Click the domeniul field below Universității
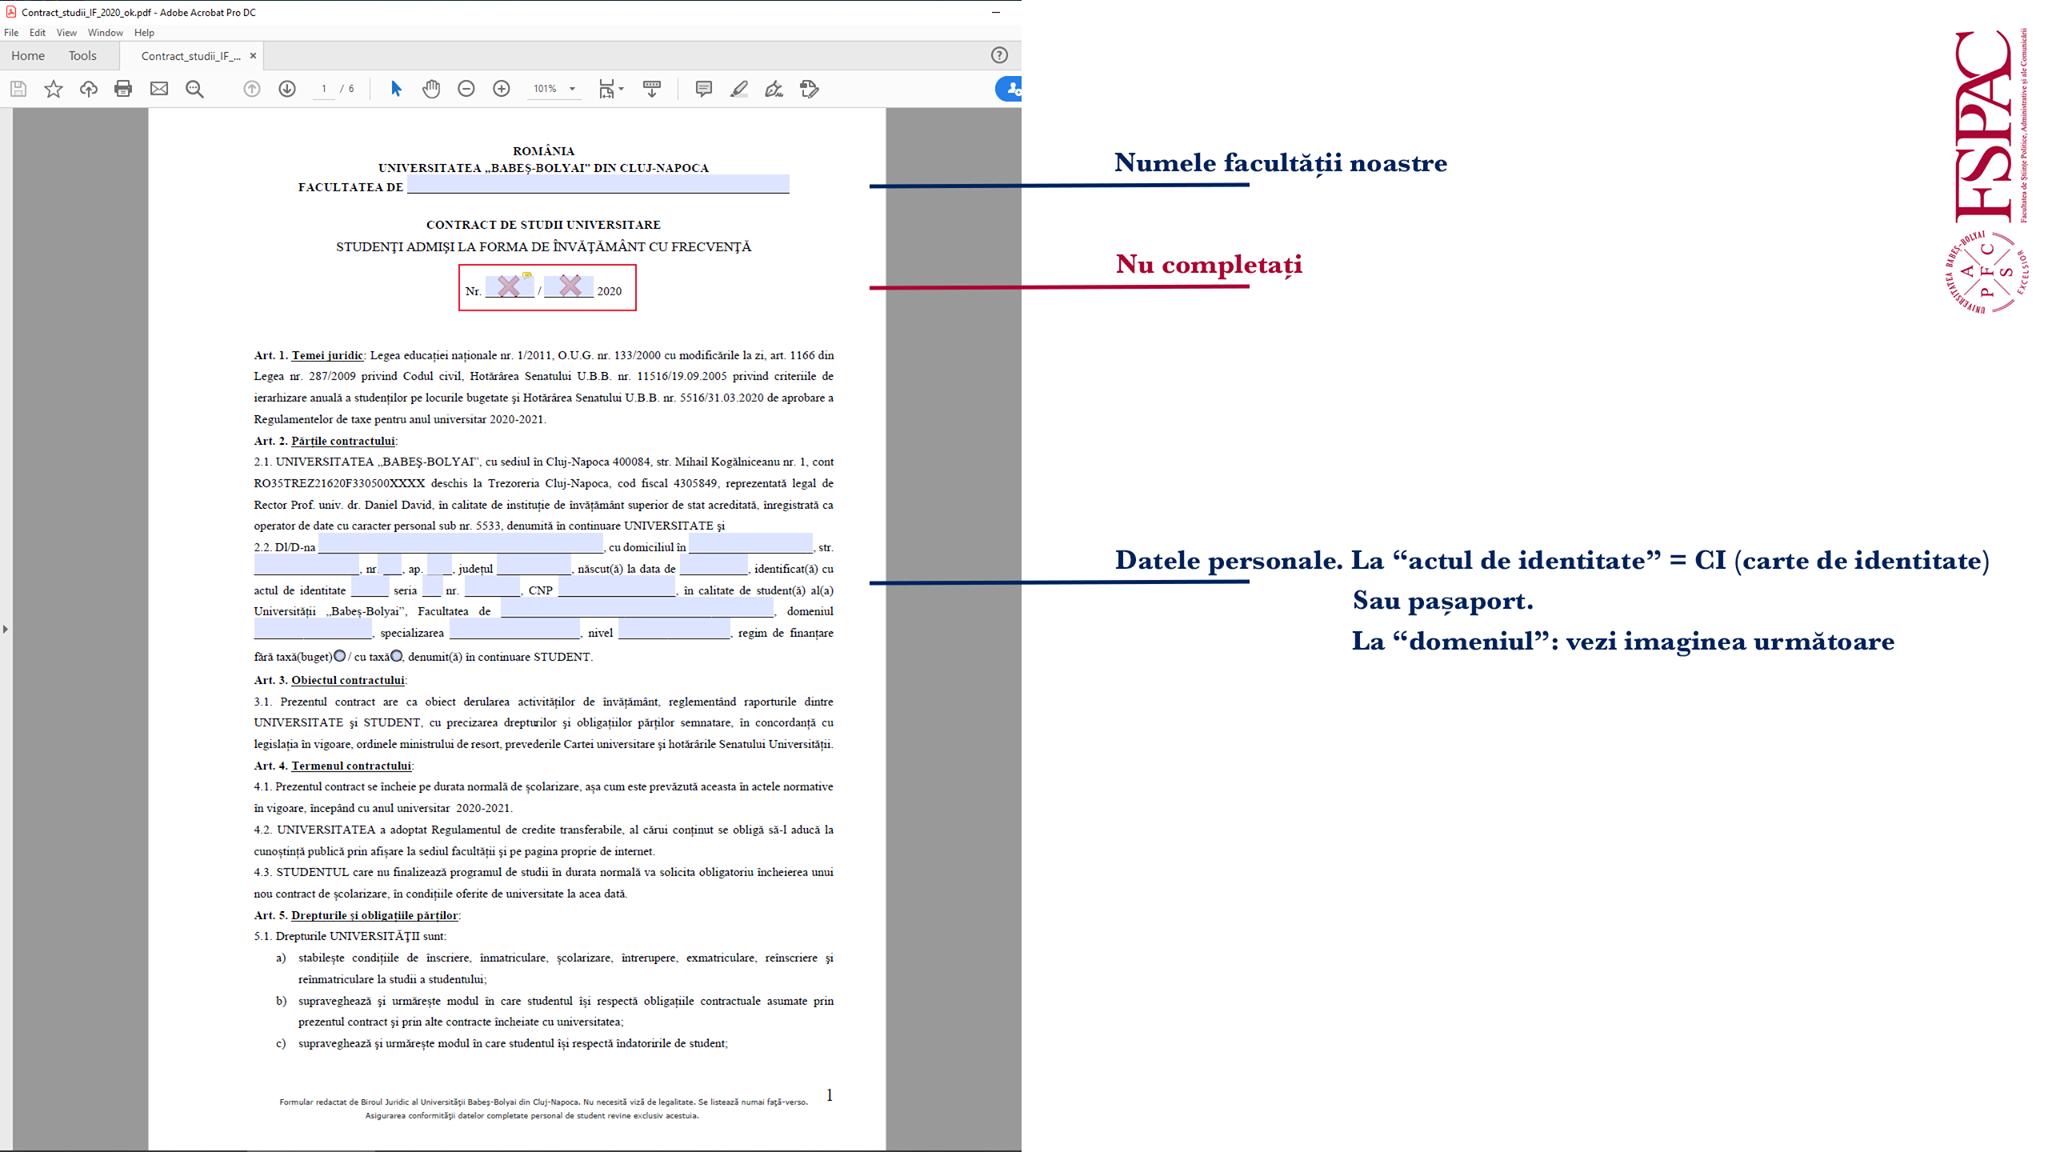2048x1152 pixels. 313,631
